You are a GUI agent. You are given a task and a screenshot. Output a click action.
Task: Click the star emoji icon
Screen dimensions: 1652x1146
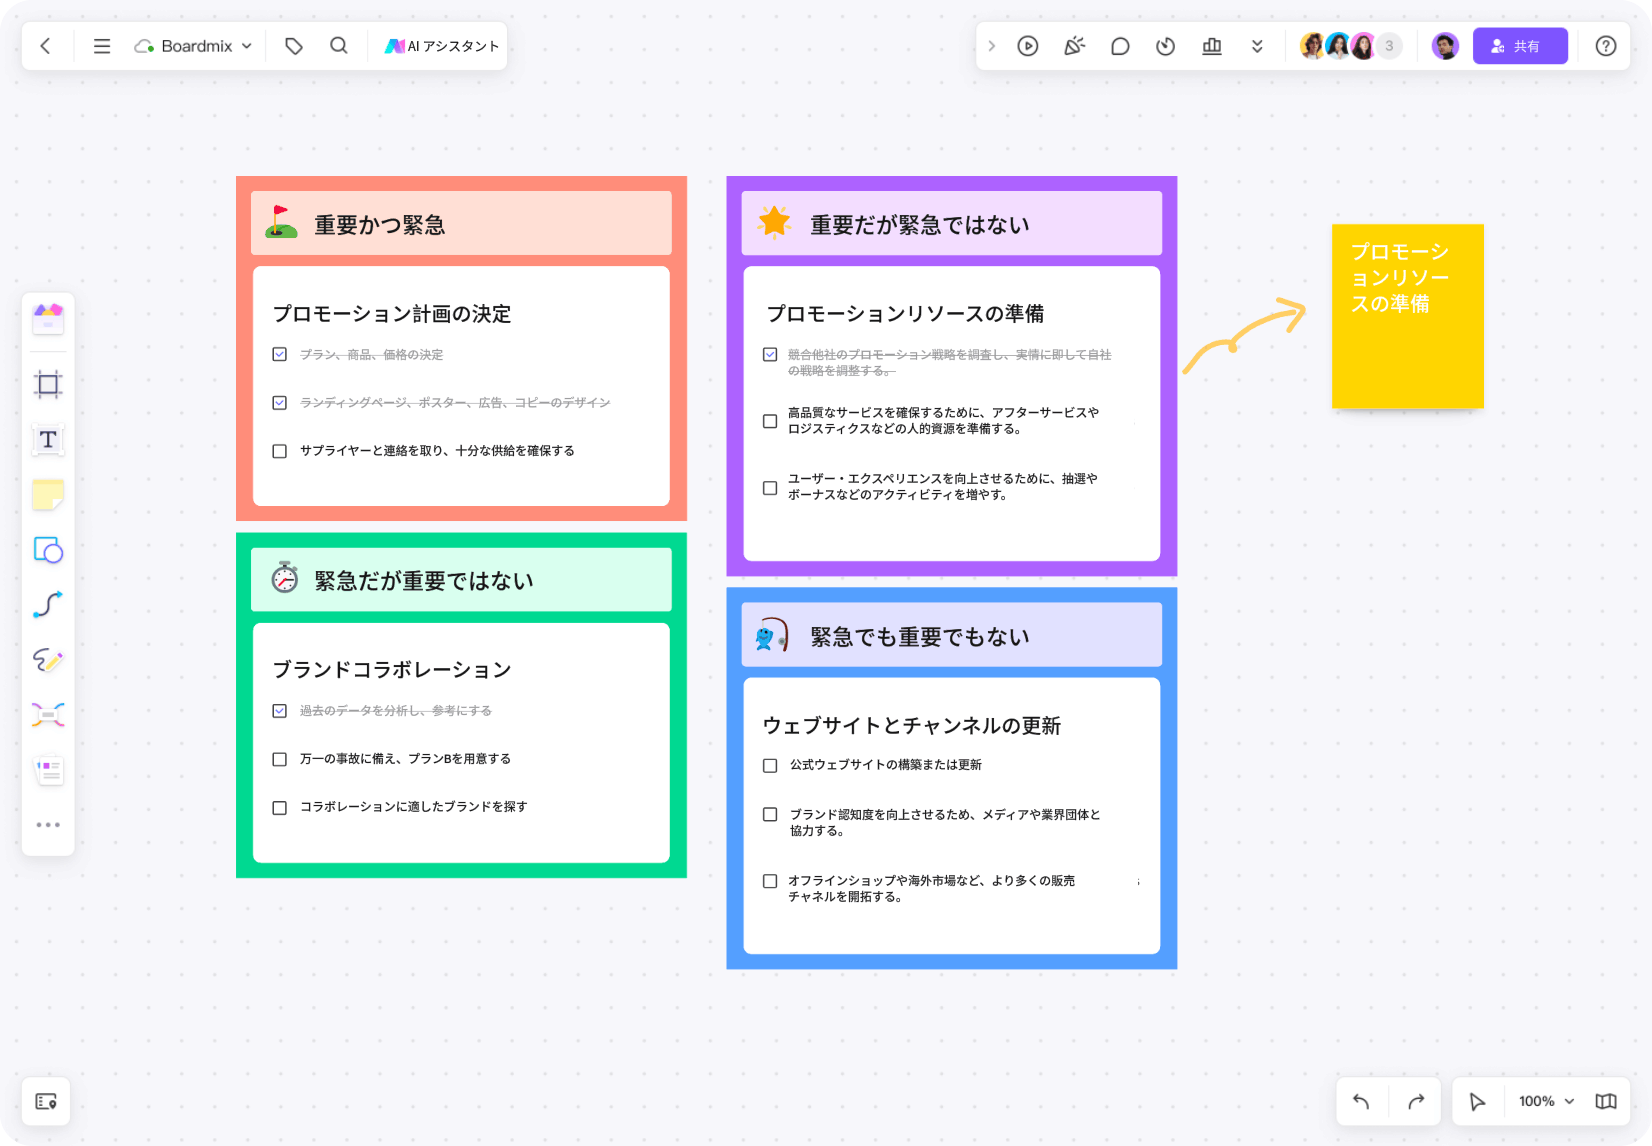(x=775, y=222)
